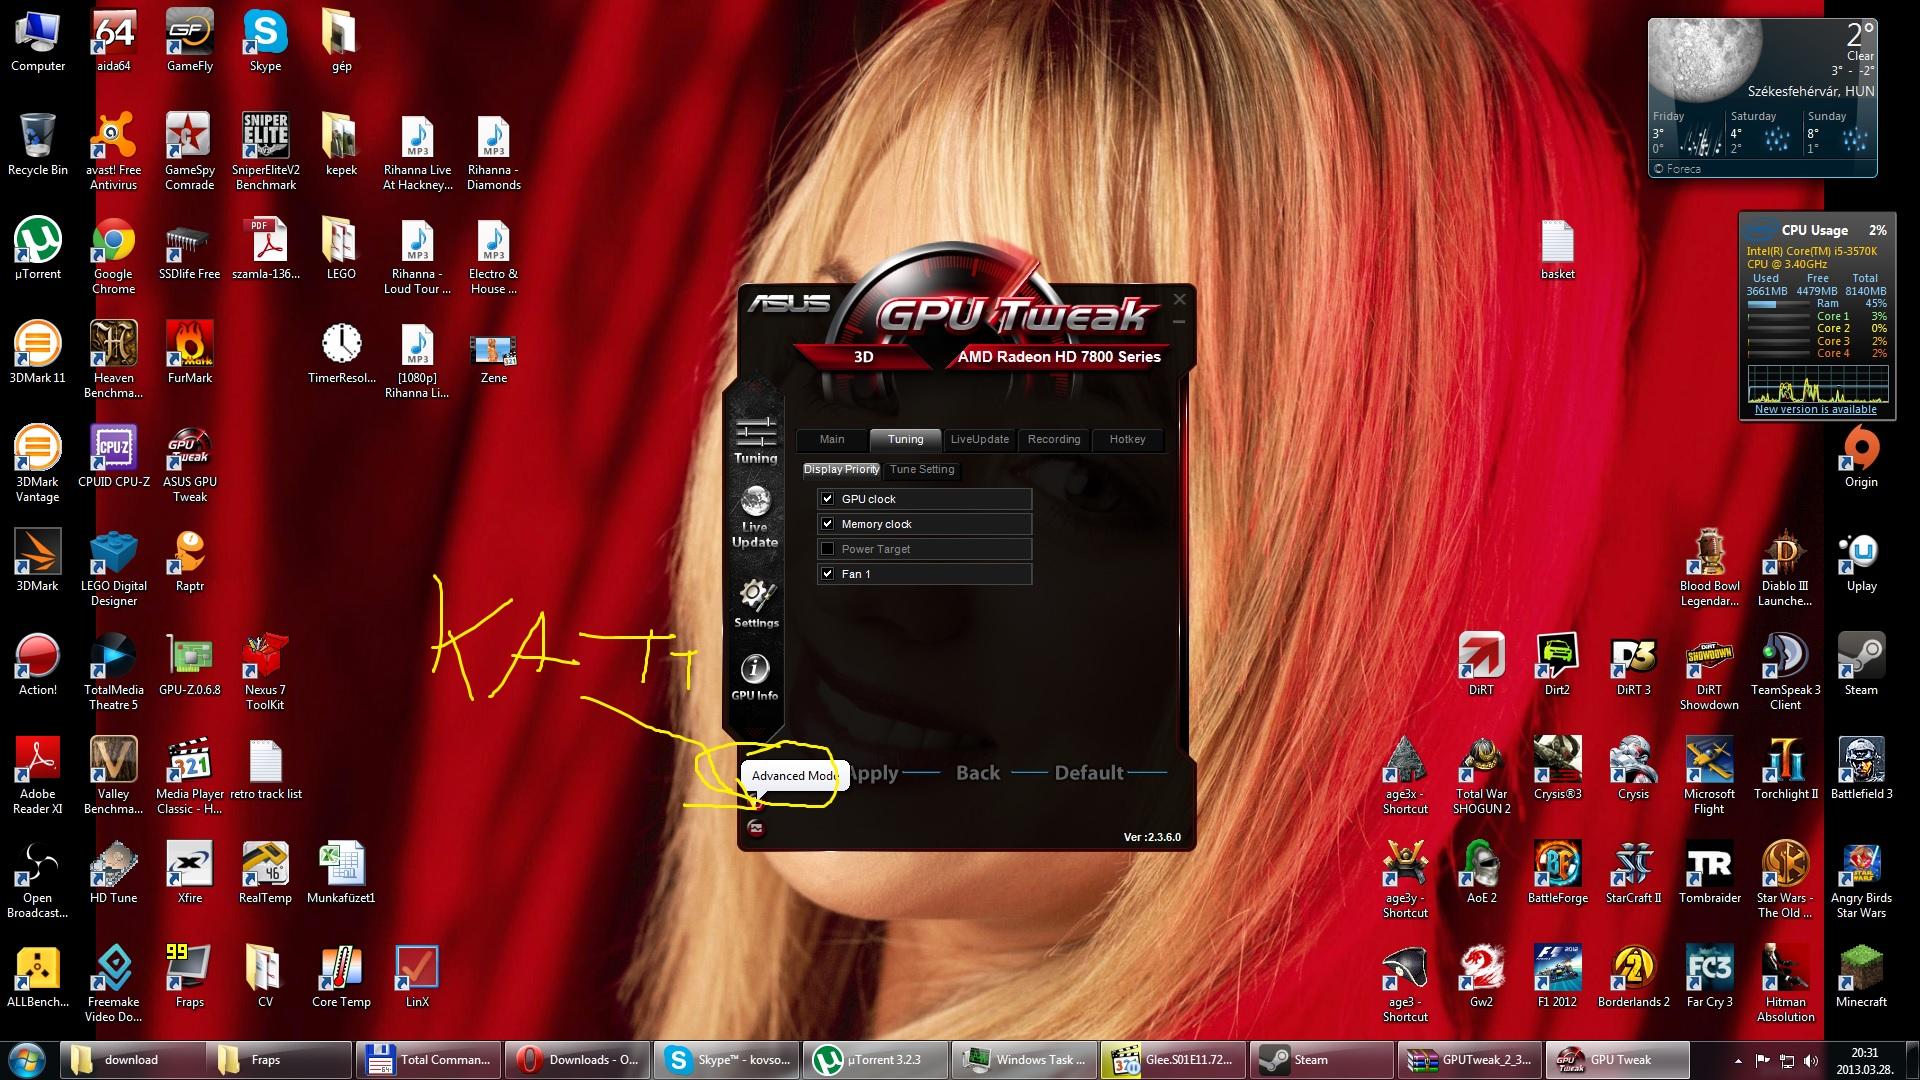The width and height of the screenshot is (1920, 1080).
Task: Select the GameFly desktop icon
Action: tap(190, 42)
